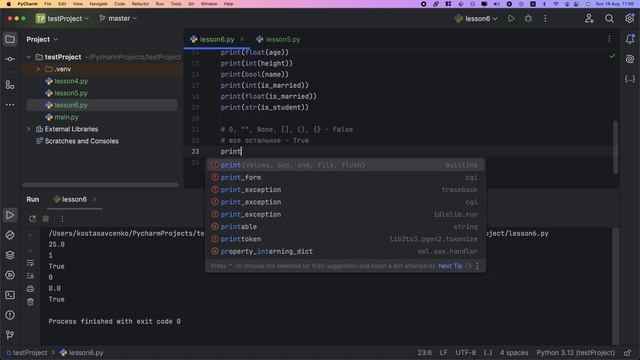Open Run toolbar more options

(62, 219)
